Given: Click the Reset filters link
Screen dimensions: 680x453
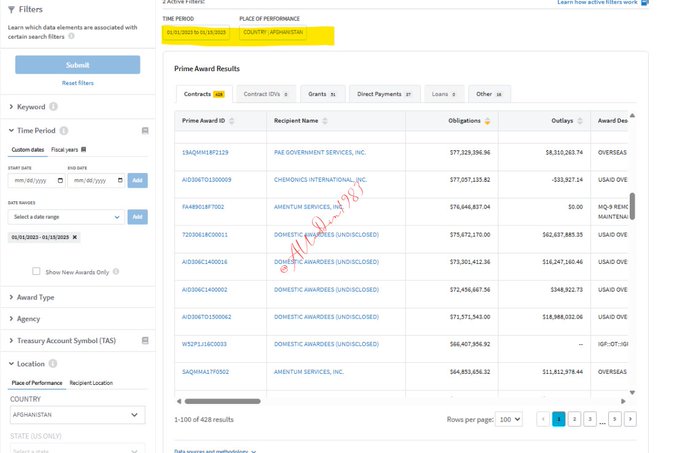Looking at the screenshot, I should coord(77,83).
